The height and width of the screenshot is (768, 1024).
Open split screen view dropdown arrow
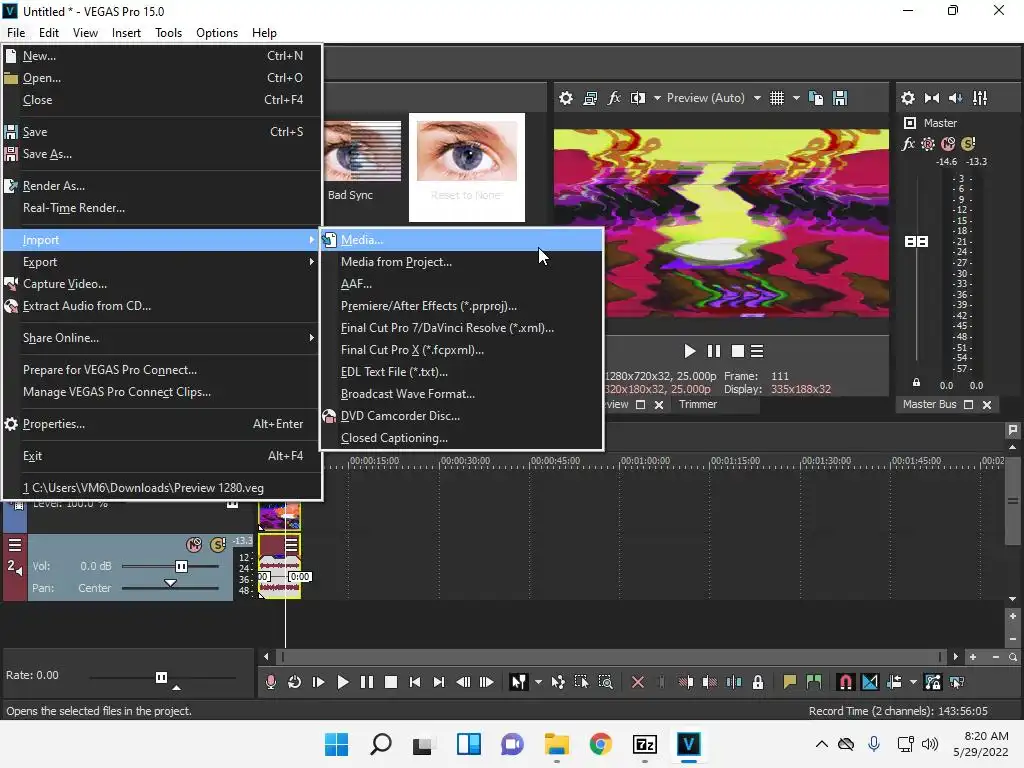click(657, 98)
